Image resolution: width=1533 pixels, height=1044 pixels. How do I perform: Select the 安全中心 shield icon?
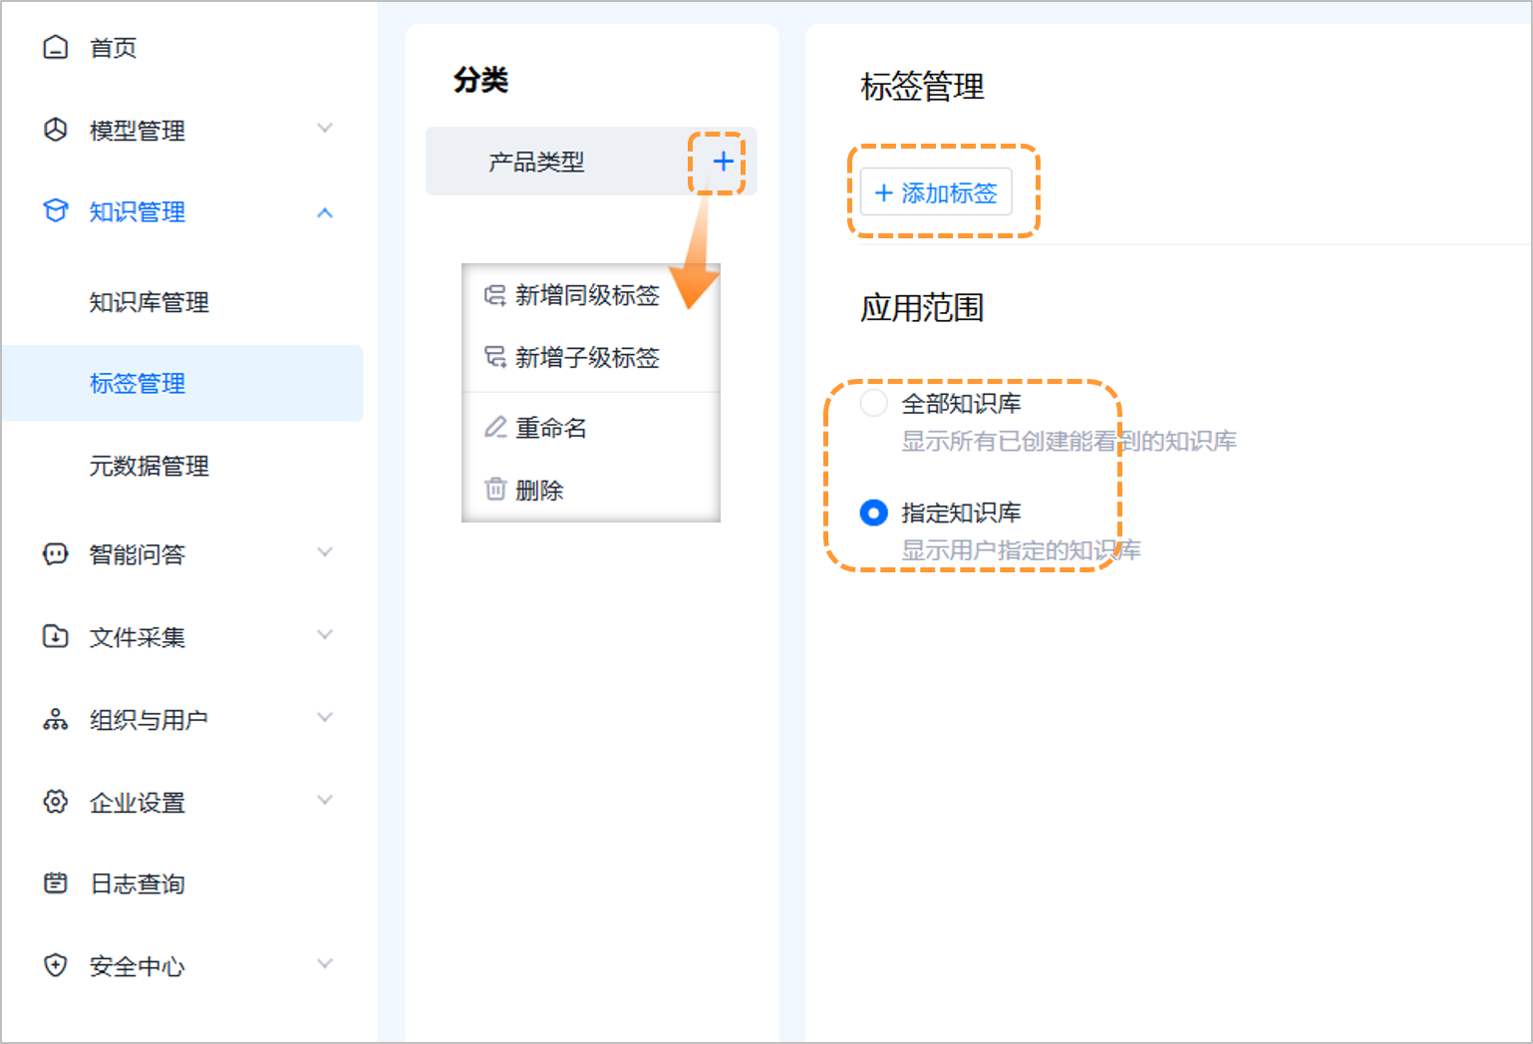point(56,965)
